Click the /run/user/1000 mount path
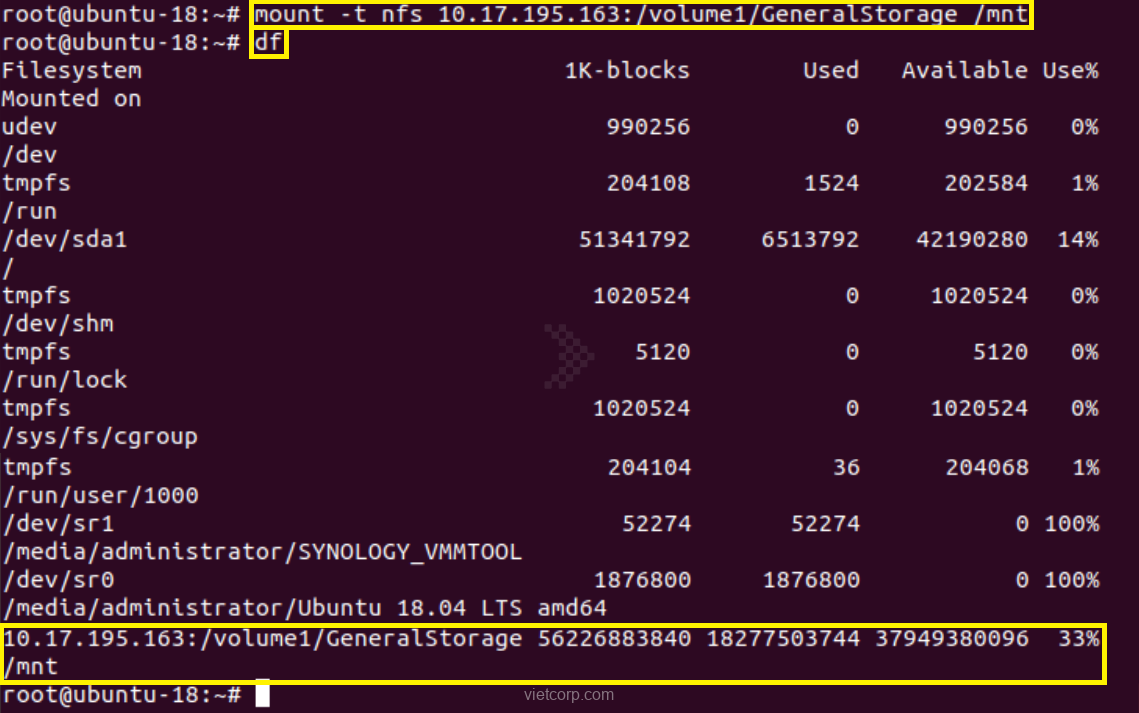Image resolution: width=1139 pixels, height=713 pixels. tap(100, 495)
